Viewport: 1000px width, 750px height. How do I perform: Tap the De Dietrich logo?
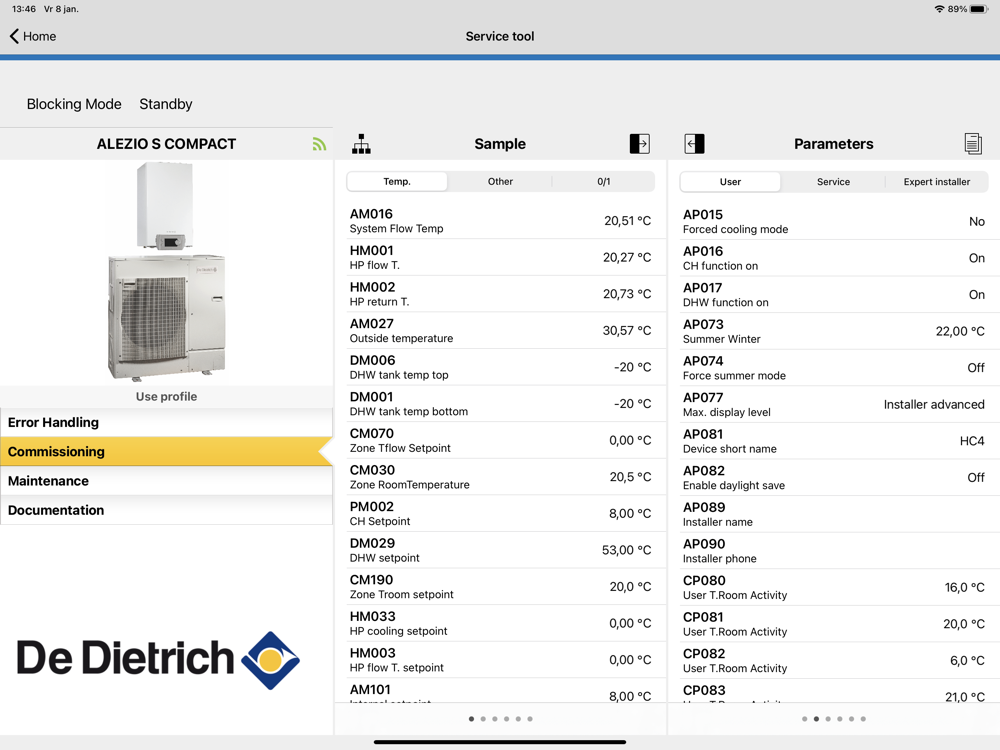[x=158, y=660]
